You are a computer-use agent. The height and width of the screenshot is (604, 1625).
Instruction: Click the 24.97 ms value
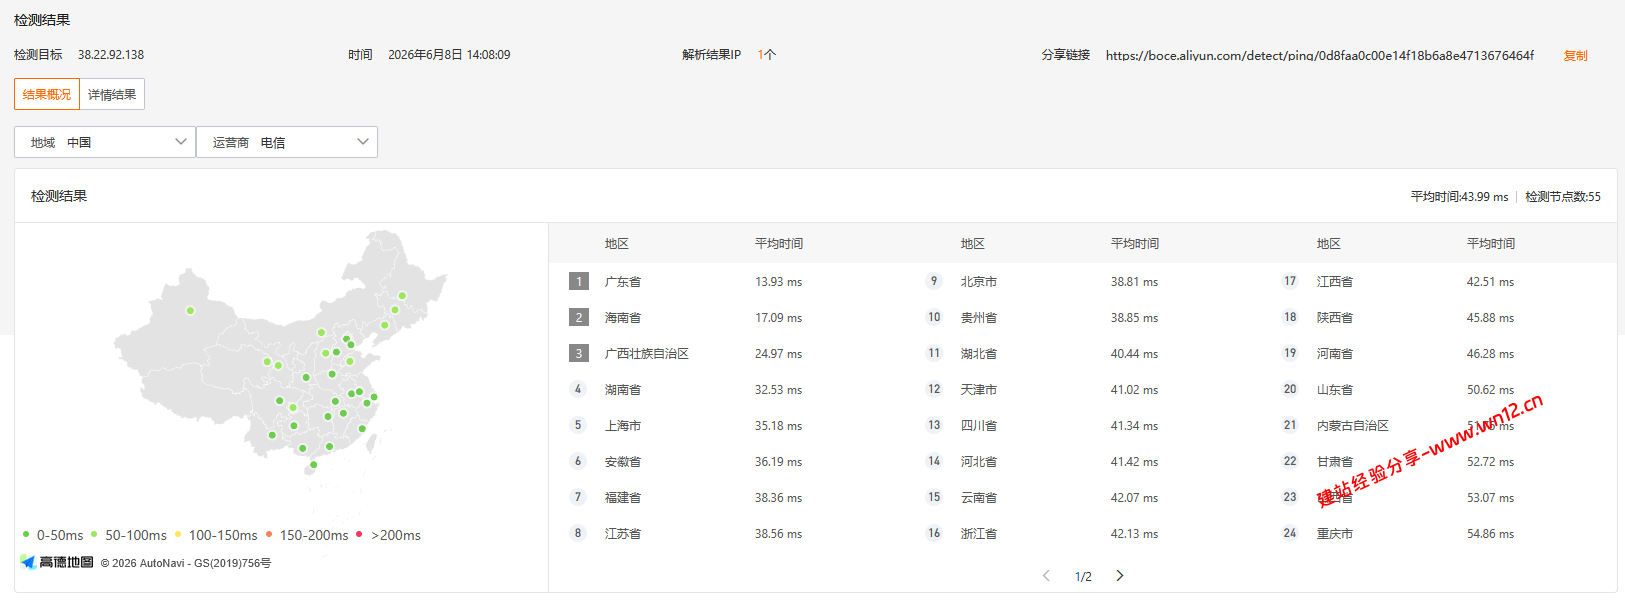pyautogui.click(x=778, y=354)
